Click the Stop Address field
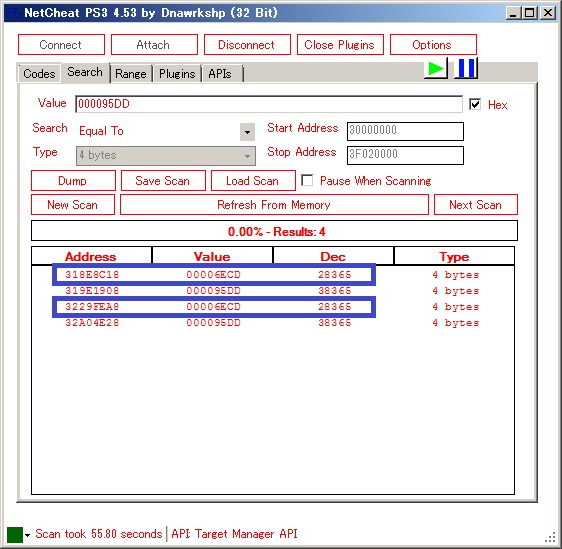The height and width of the screenshot is (549, 562). (405, 156)
